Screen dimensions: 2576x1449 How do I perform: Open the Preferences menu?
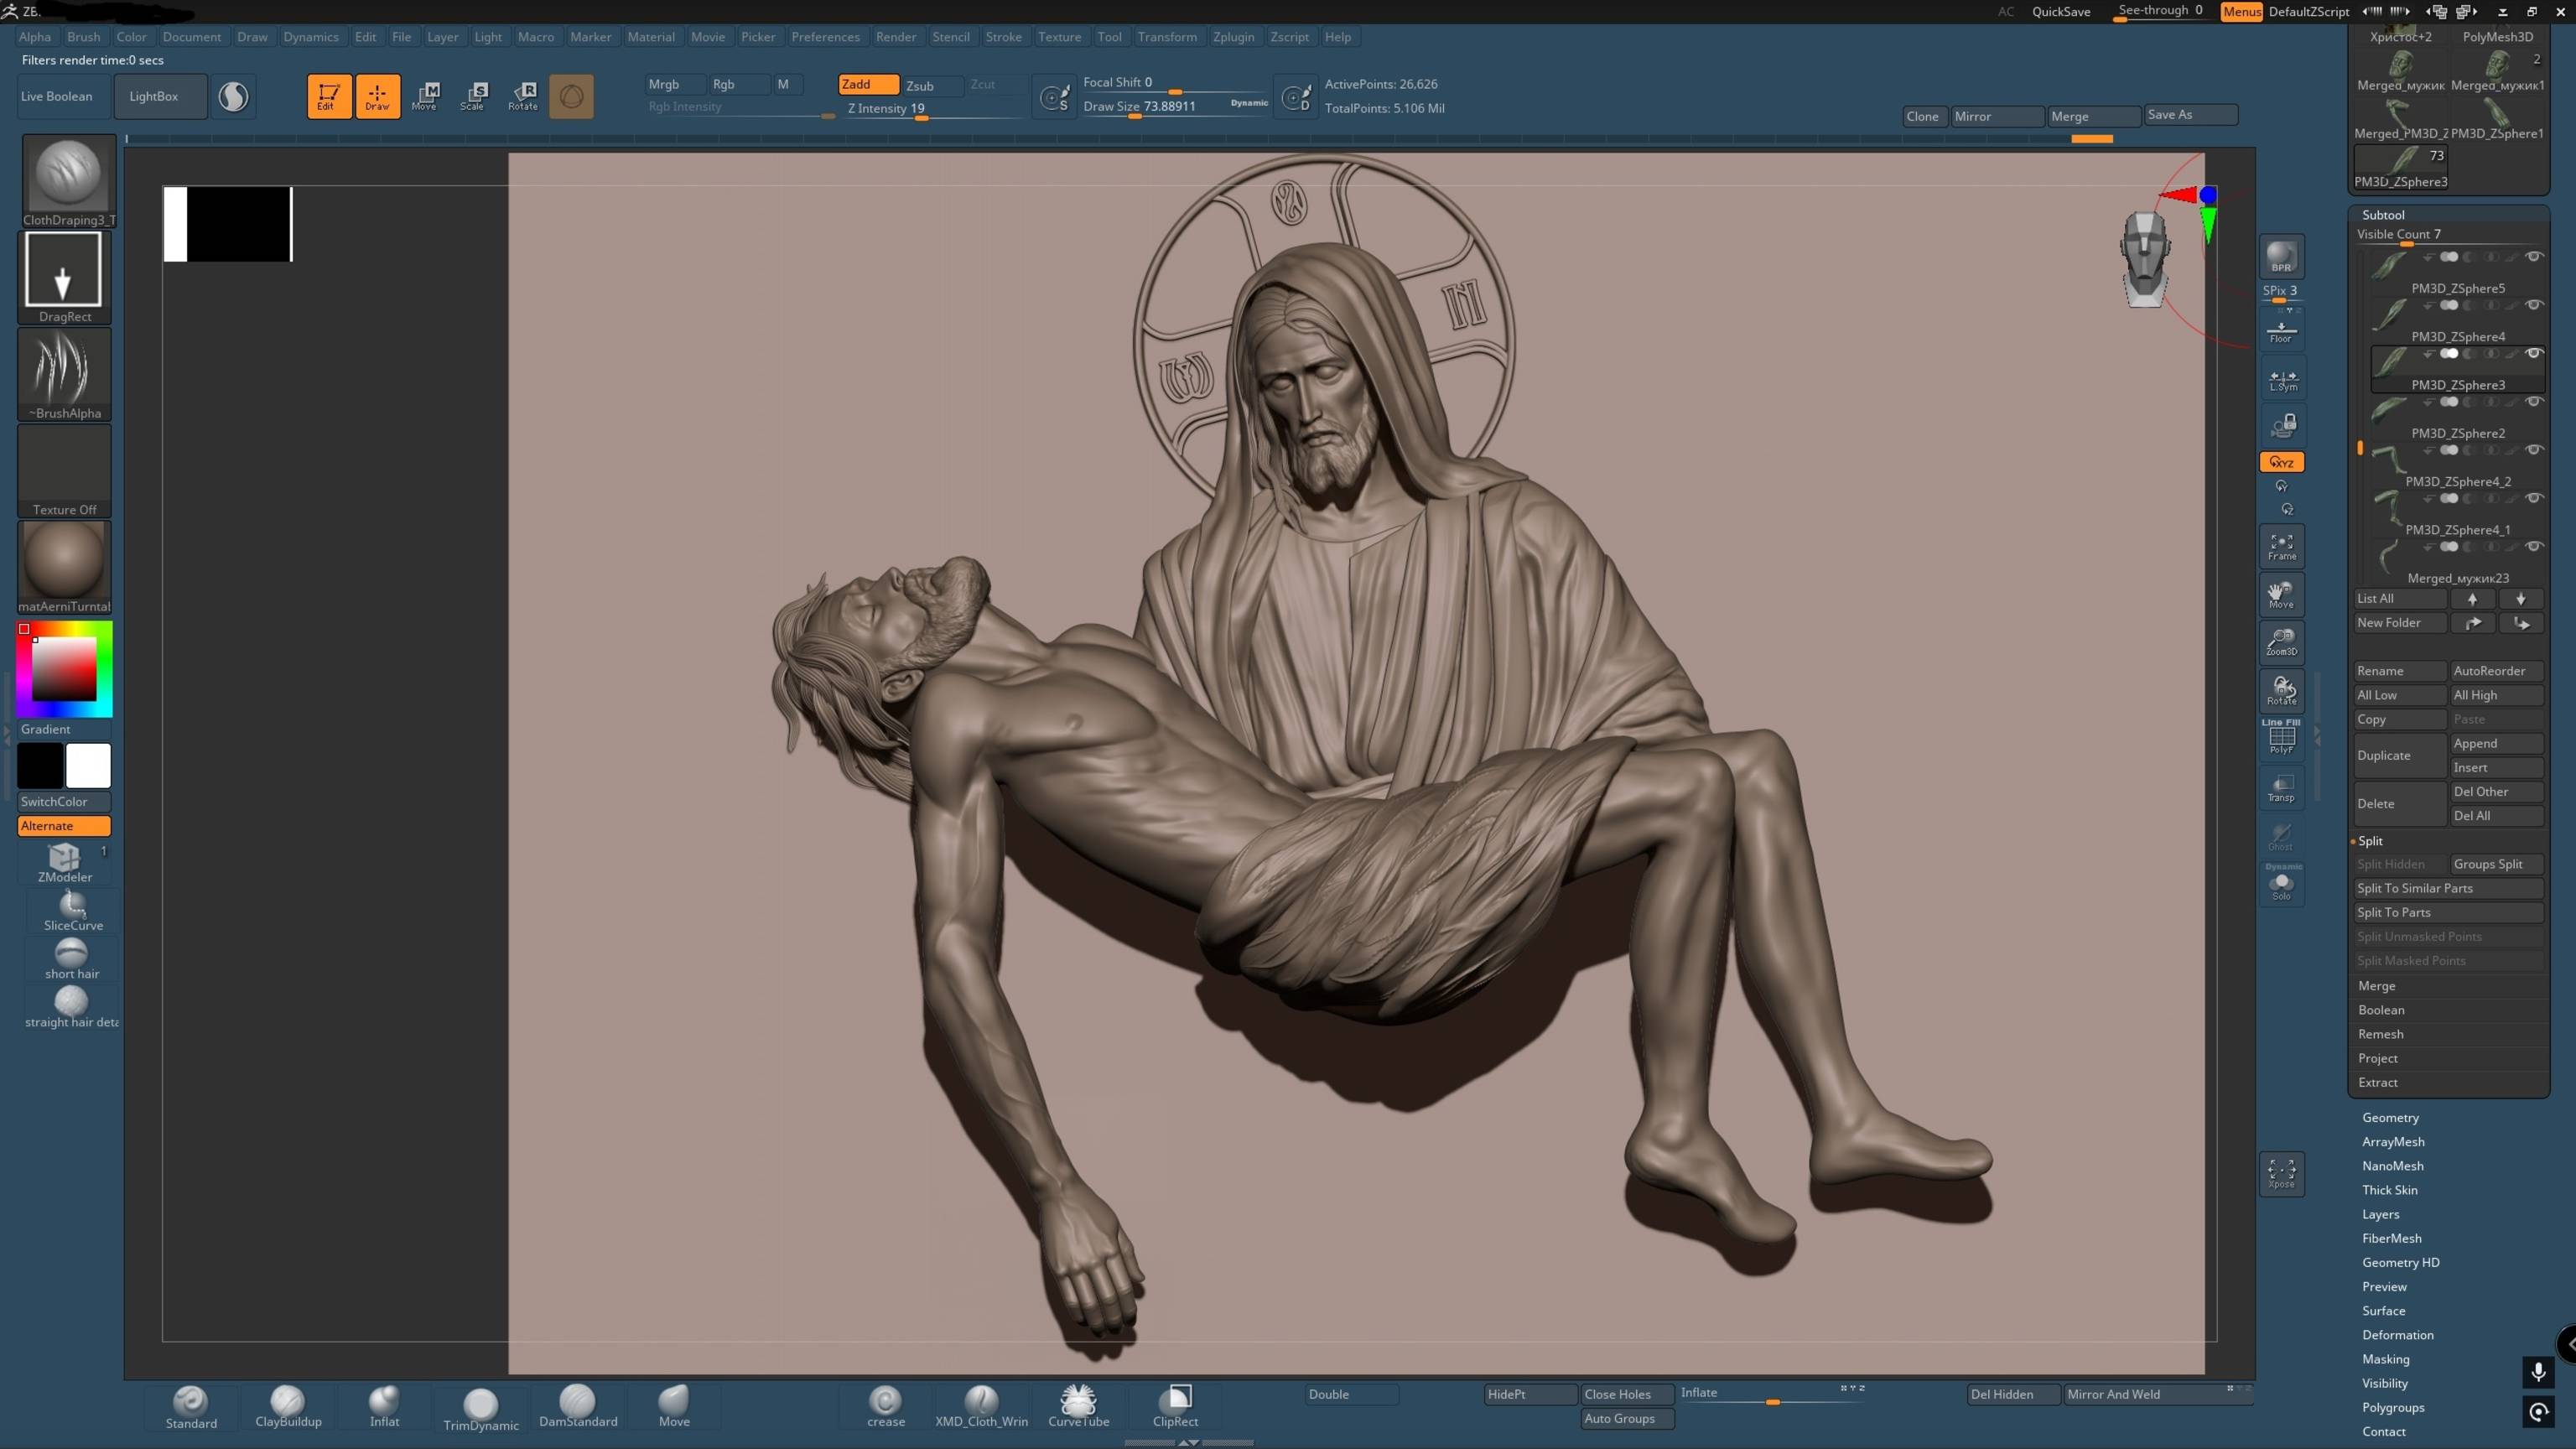[825, 37]
